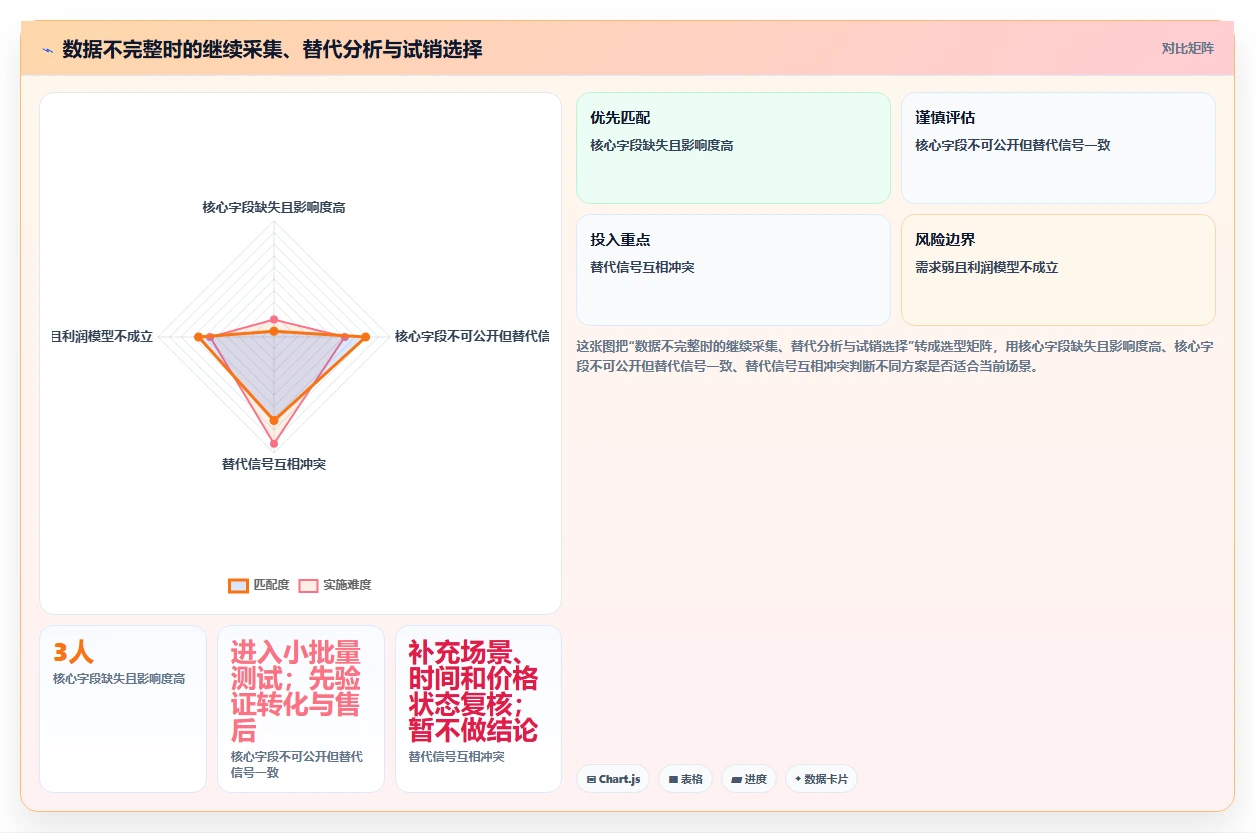Toggle the 匹配度 legend series
Screen dimensions: 1255x833
tap(259, 585)
